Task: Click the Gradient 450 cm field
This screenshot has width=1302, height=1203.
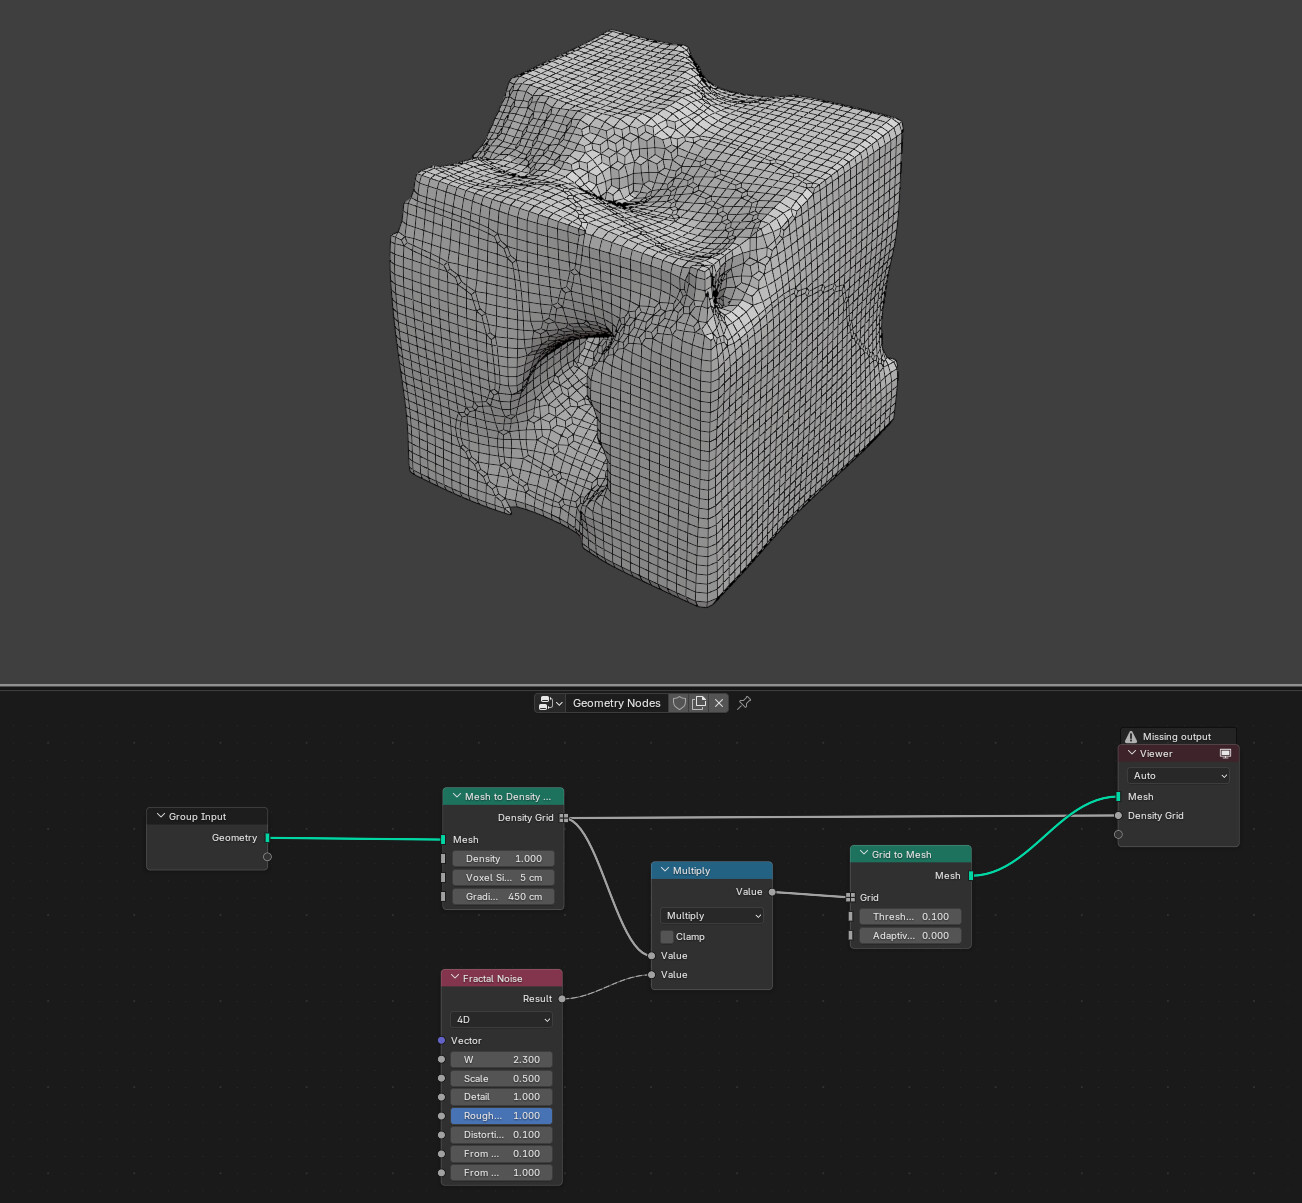Action: click(503, 897)
